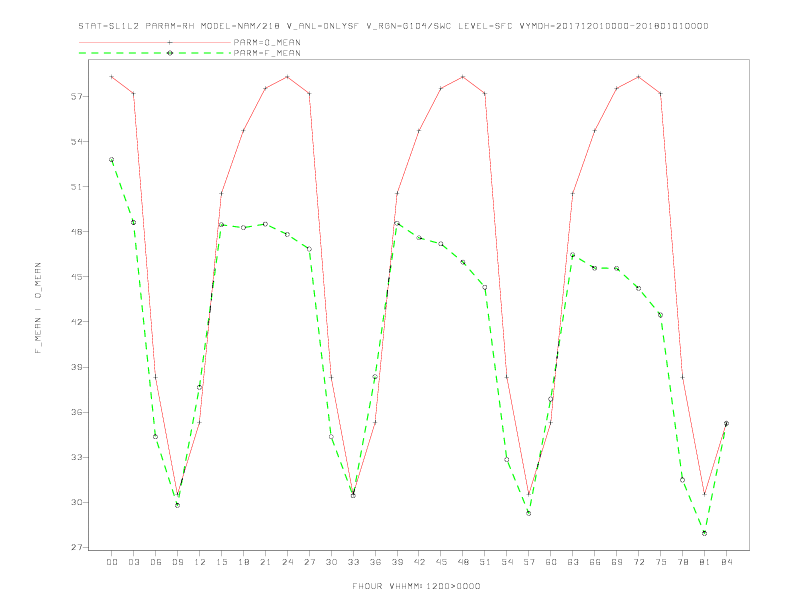The image size is (792, 612).
Task: Click the x-axis tick label 54
Action: pos(507,562)
